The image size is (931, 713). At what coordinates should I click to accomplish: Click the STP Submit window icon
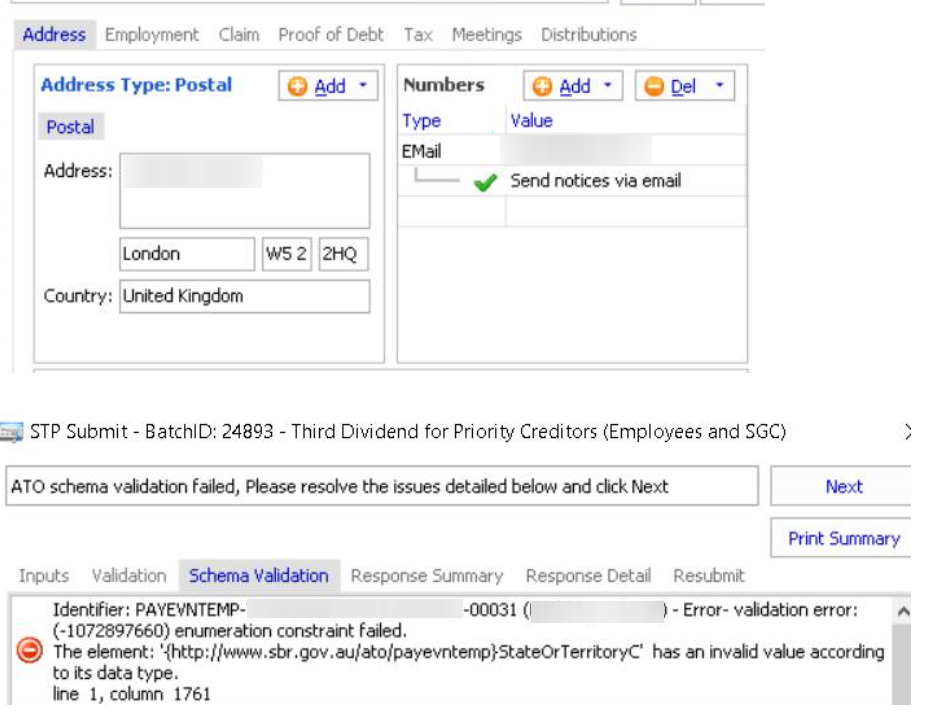(x=13, y=432)
